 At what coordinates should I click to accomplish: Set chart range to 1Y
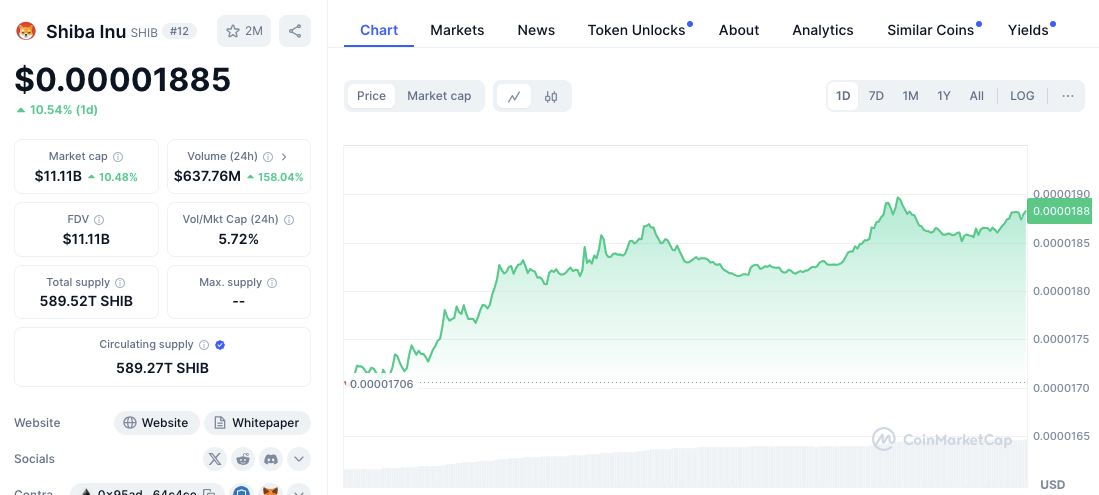pos(944,96)
